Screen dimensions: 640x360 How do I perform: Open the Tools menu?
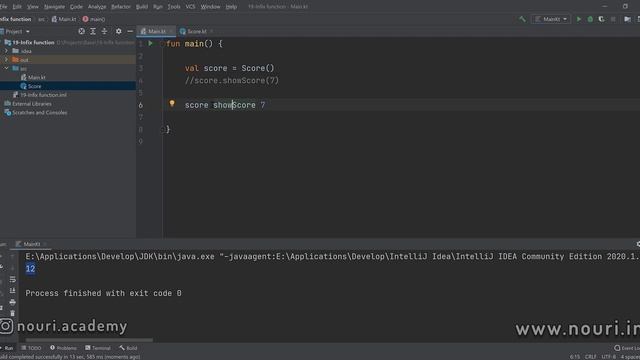pyautogui.click(x=174, y=7)
